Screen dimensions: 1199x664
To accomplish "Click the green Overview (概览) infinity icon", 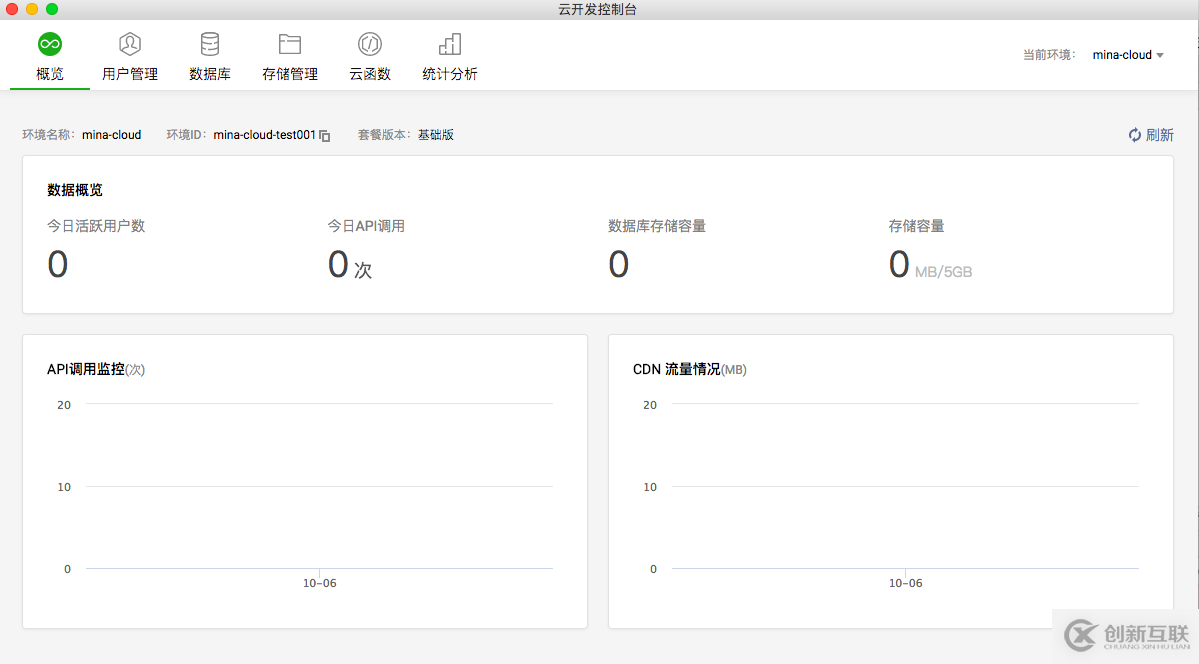I will click(50, 44).
